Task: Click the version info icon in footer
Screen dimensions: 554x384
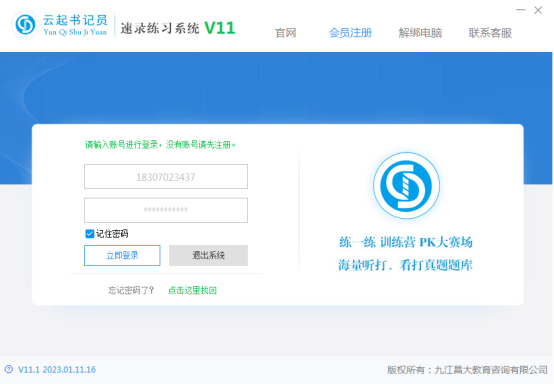Action: point(8,369)
